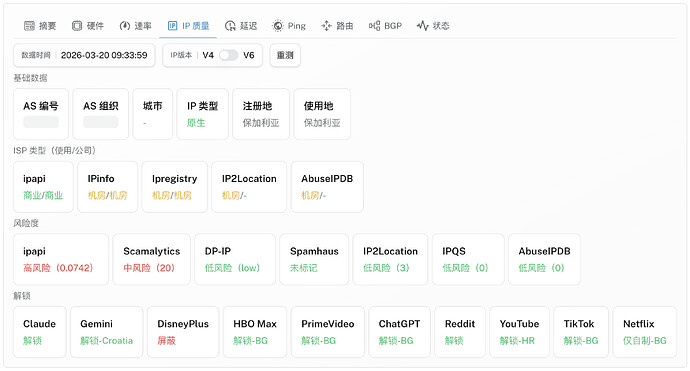Click the PrimeVideo 解锁-BG card
This screenshot has width=690, height=371.
tap(327, 332)
